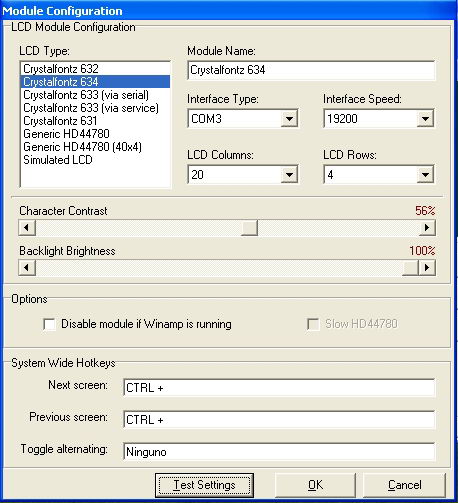
Task: Click Character Contrast right arrow button
Action: pos(427,228)
